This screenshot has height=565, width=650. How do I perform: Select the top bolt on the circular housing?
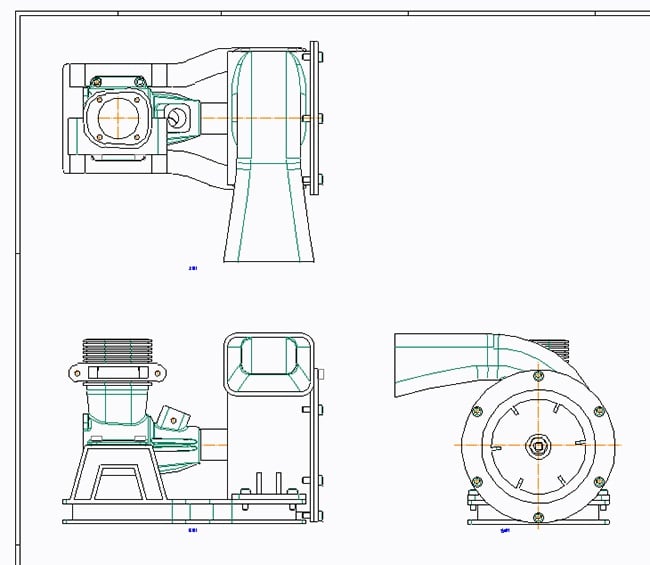(539, 375)
